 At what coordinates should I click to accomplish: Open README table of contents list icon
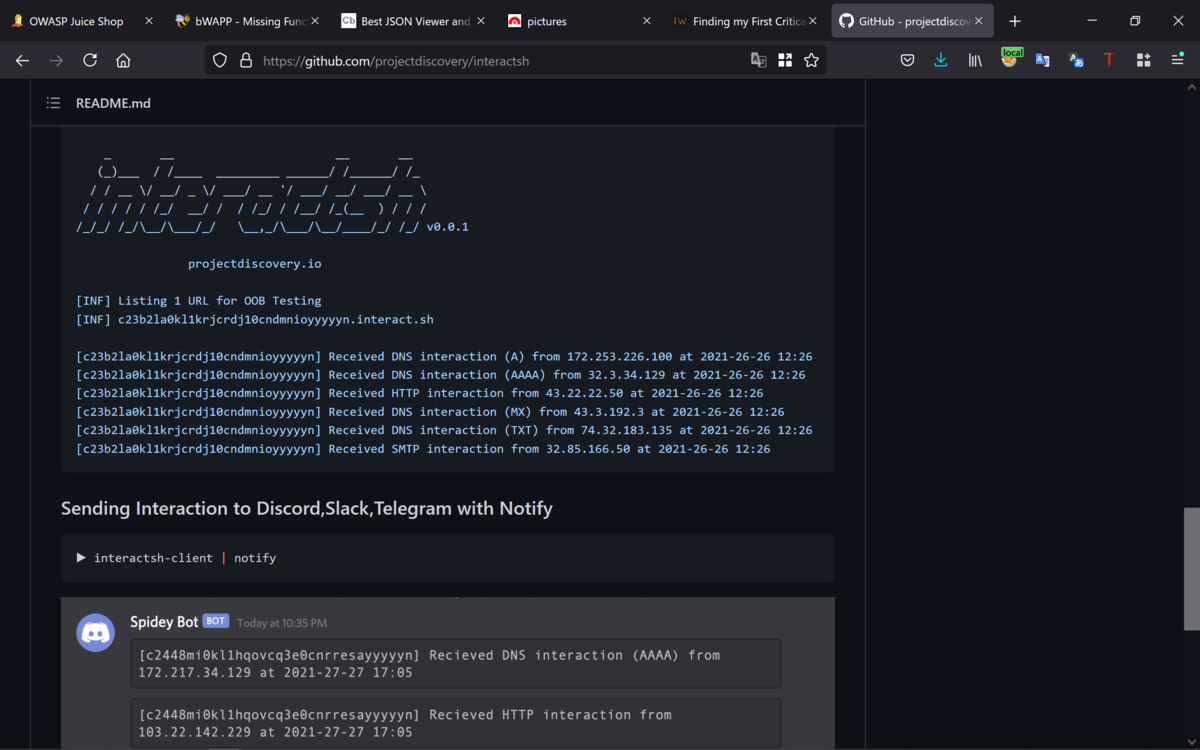click(x=52, y=103)
